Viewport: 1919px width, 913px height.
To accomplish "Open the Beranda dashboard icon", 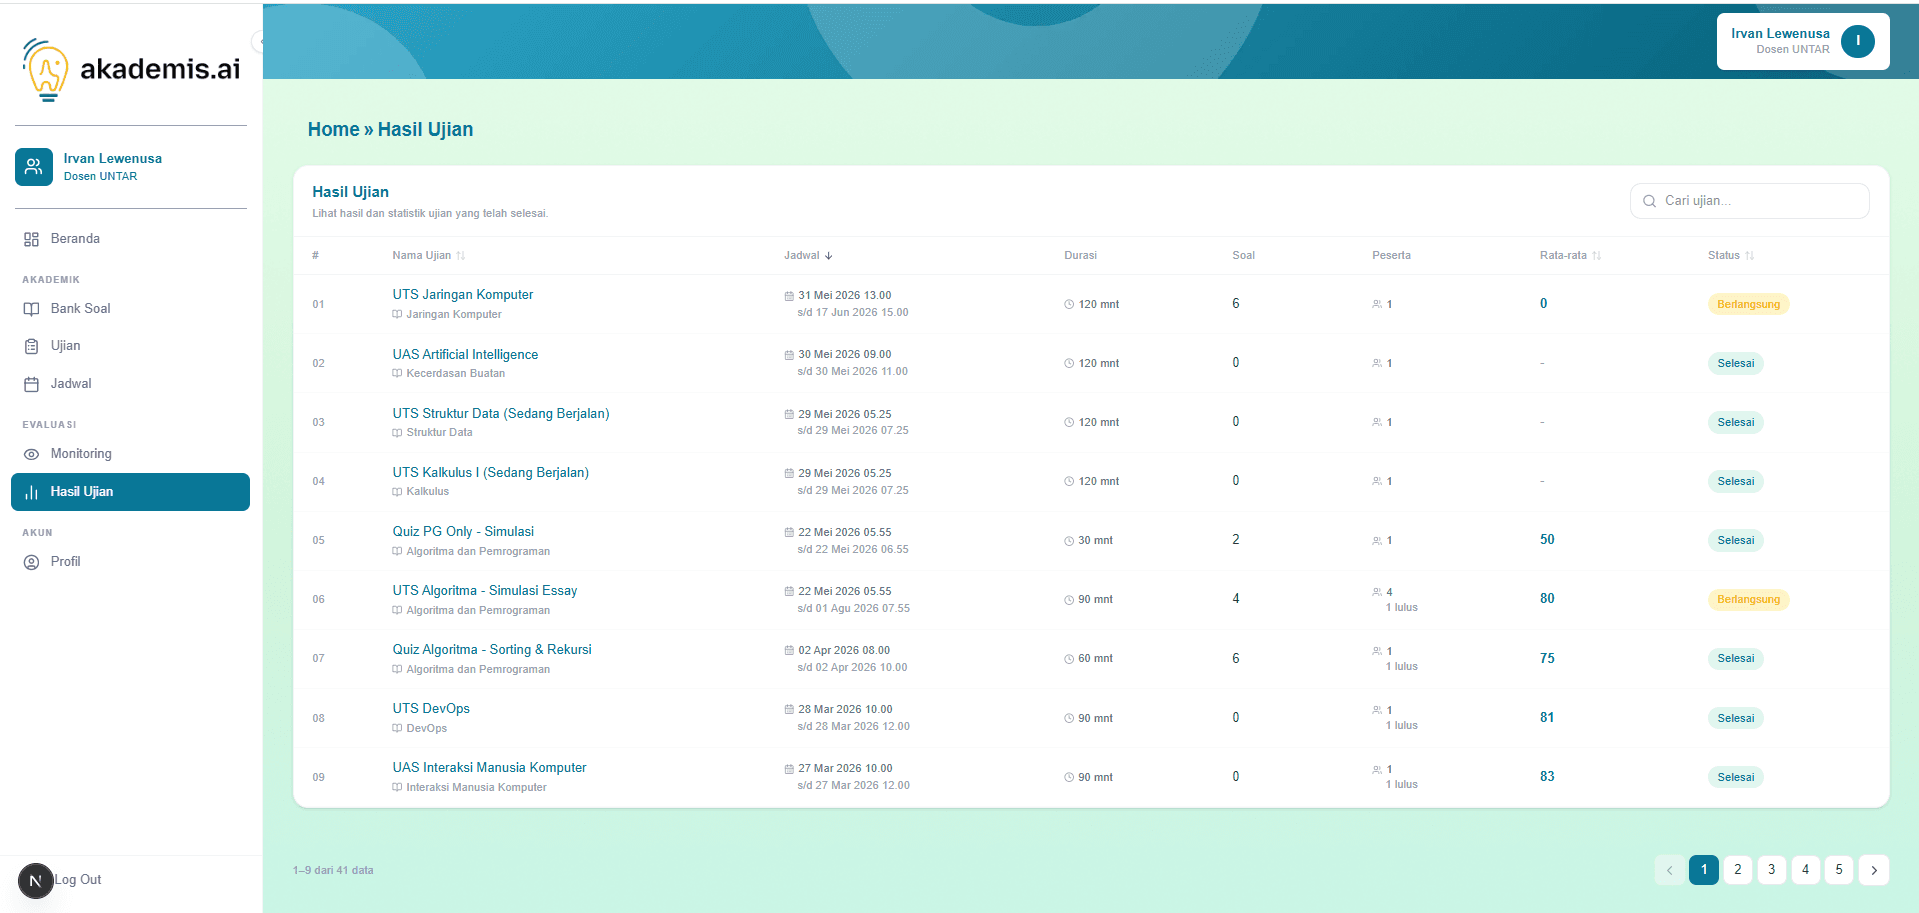I will [x=31, y=239].
